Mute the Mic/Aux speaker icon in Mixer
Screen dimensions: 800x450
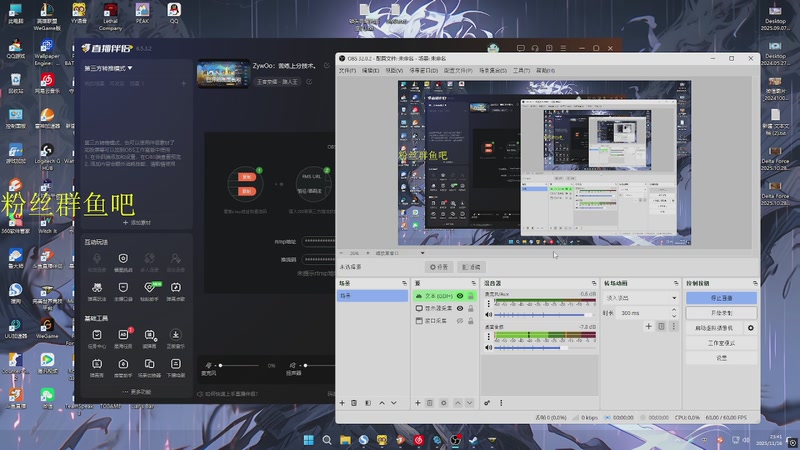[x=488, y=315]
